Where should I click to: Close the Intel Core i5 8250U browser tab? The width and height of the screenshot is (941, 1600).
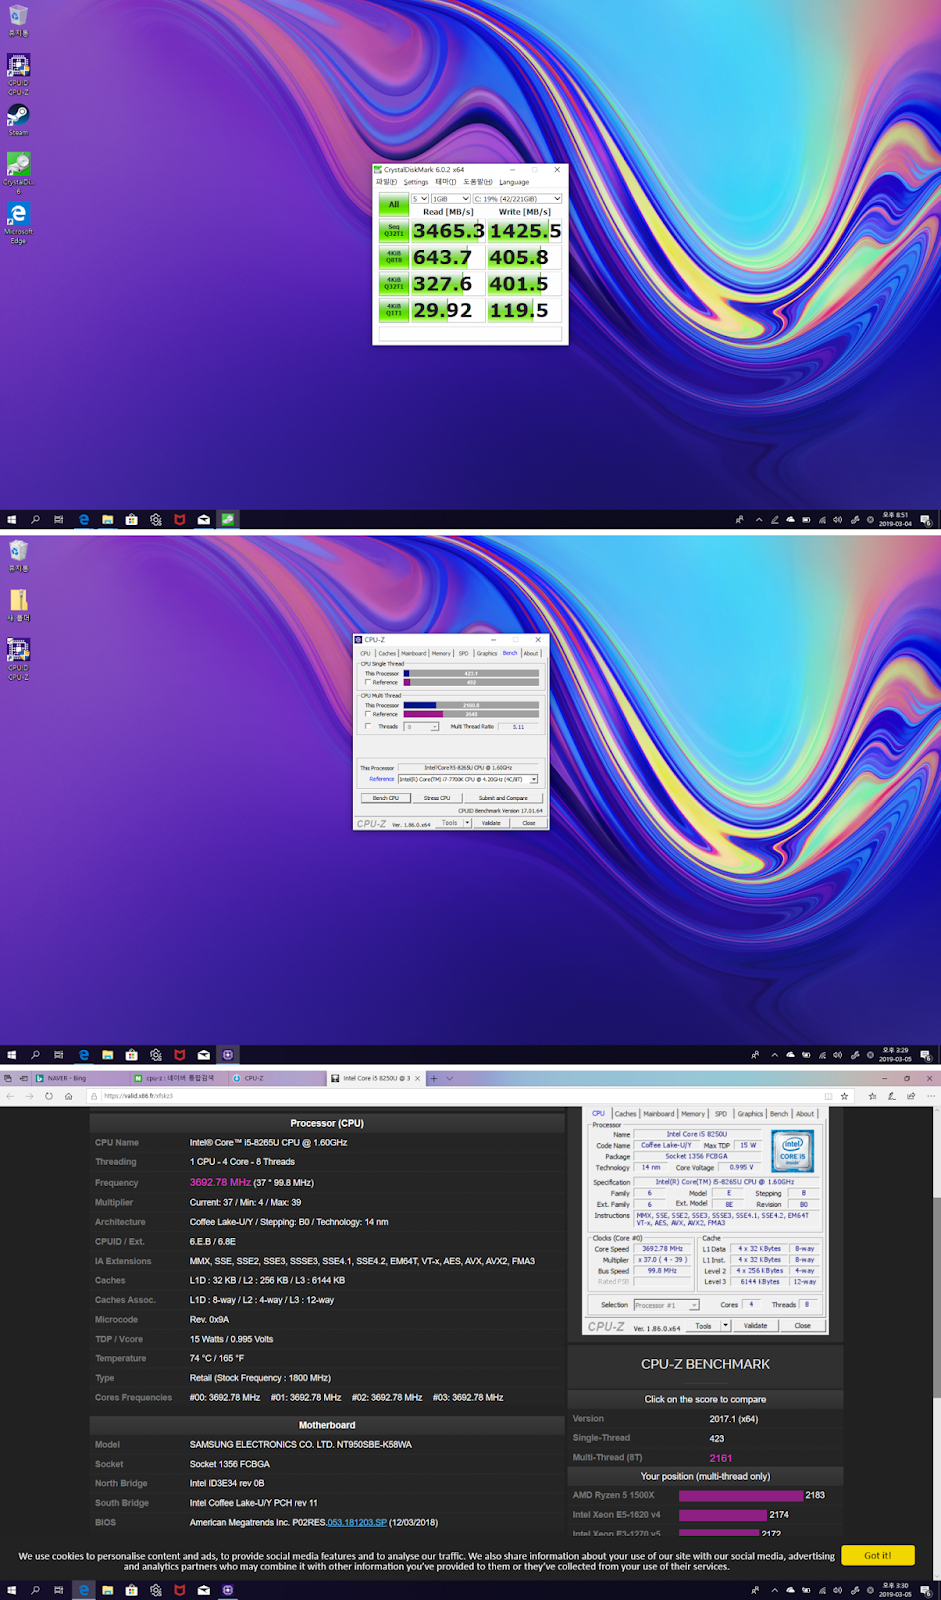pyautogui.click(x=418, y=1078)
